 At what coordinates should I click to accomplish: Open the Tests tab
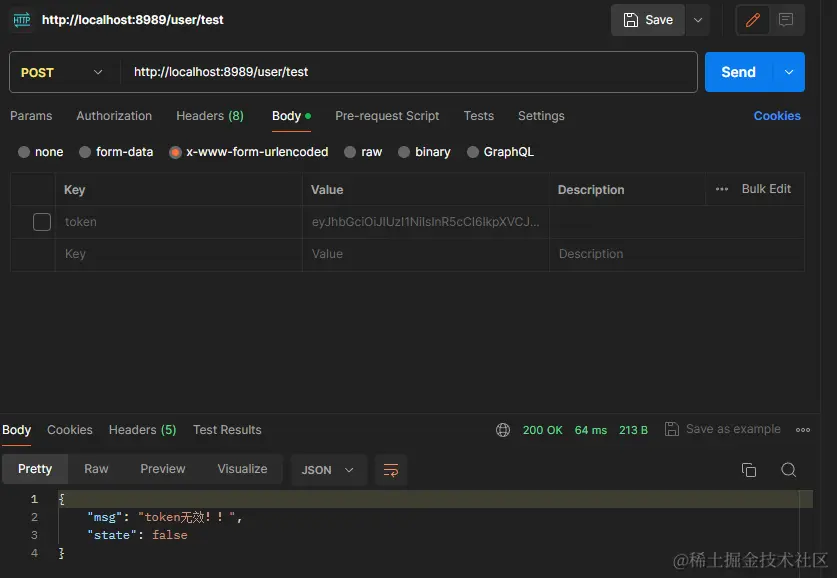point(478,116)
